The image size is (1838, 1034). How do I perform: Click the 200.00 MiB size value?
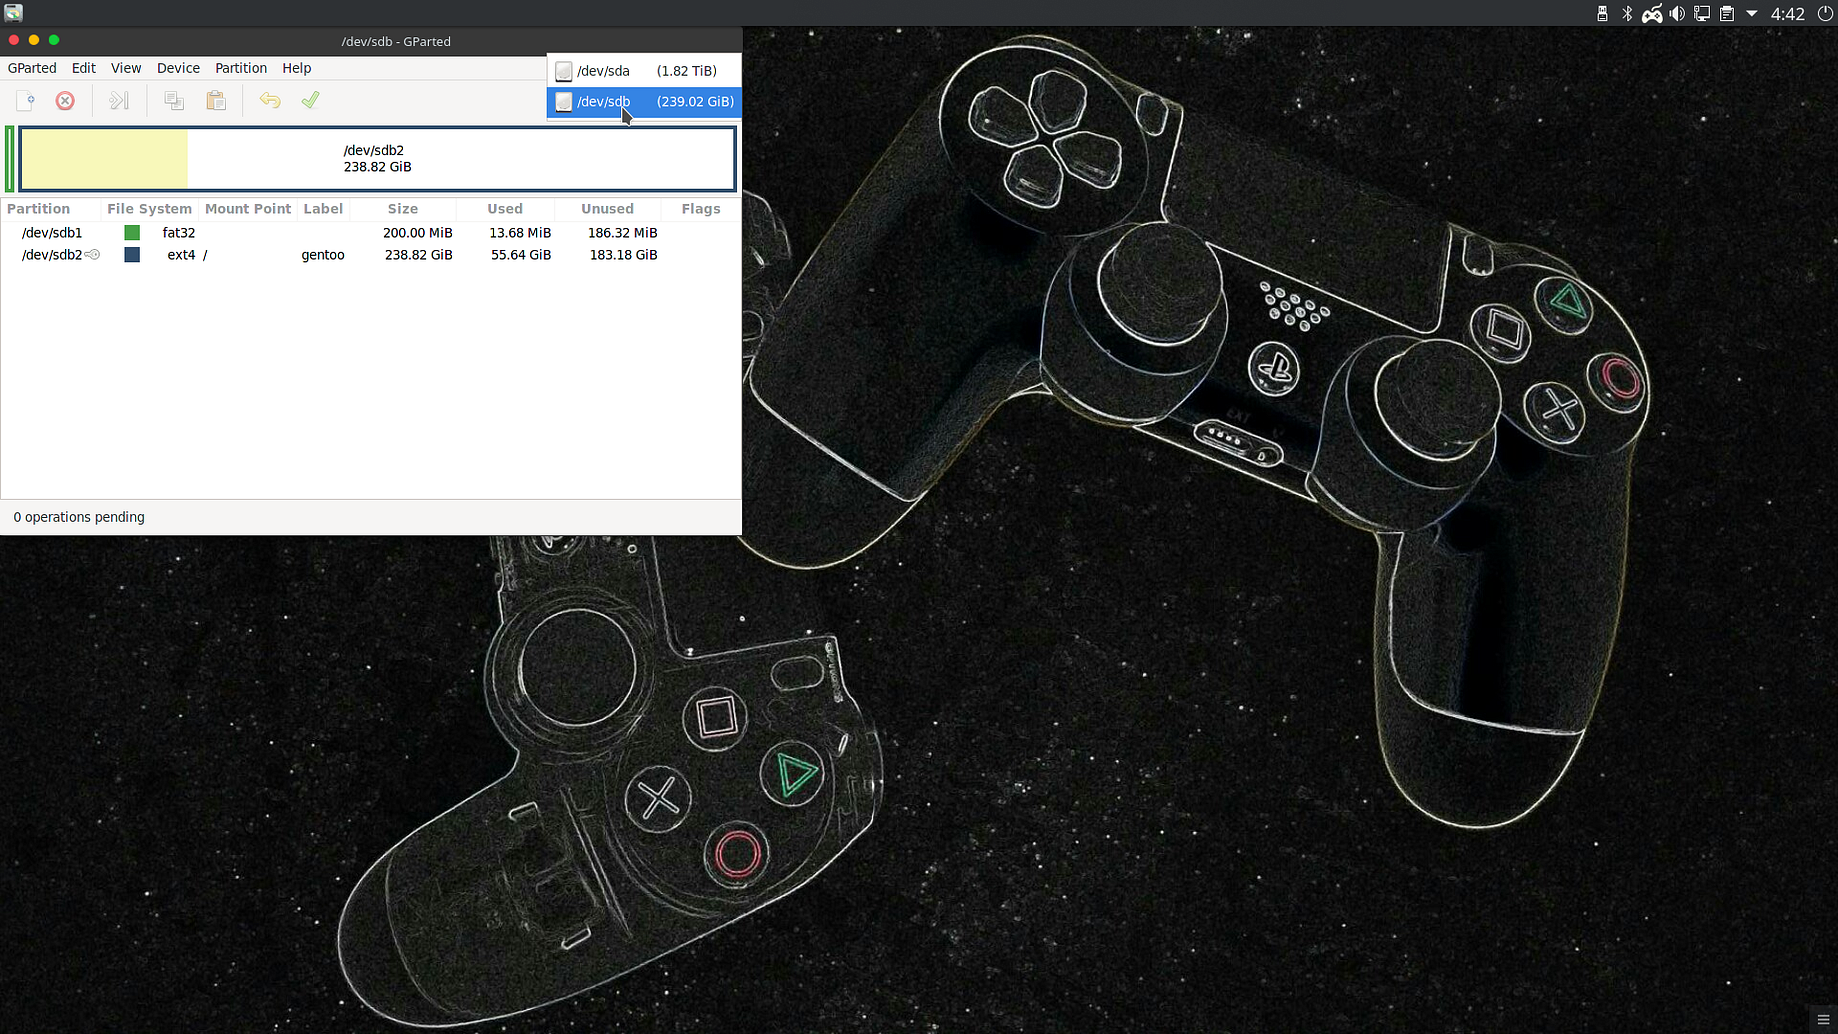coord(418,233)
